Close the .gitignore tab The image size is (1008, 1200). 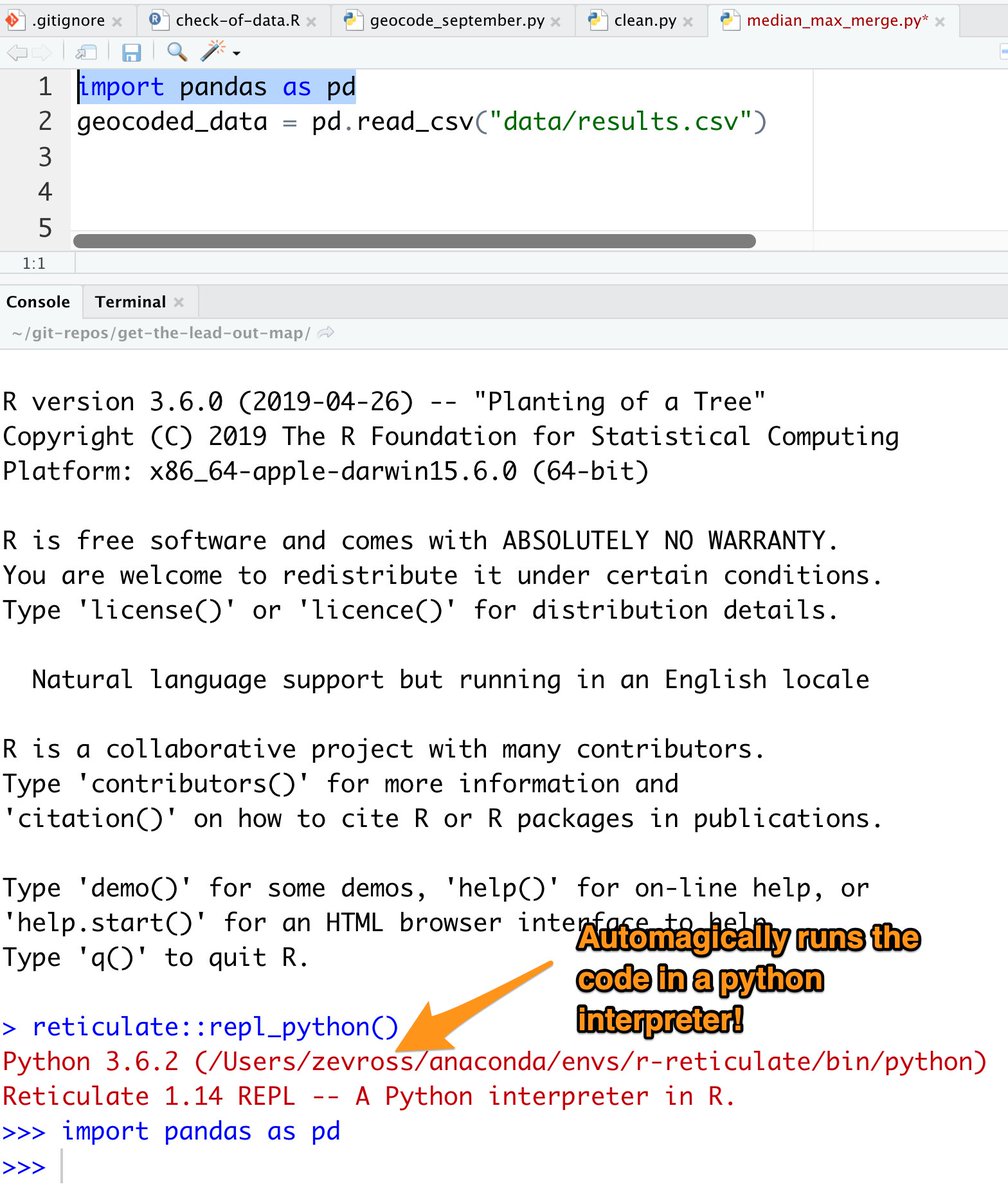[117, 21]
